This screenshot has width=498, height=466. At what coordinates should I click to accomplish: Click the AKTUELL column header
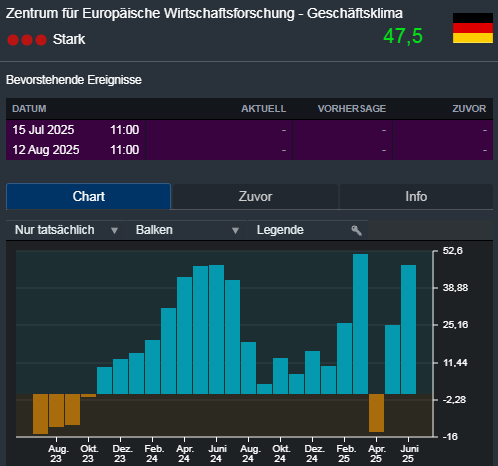pos(264,109)
